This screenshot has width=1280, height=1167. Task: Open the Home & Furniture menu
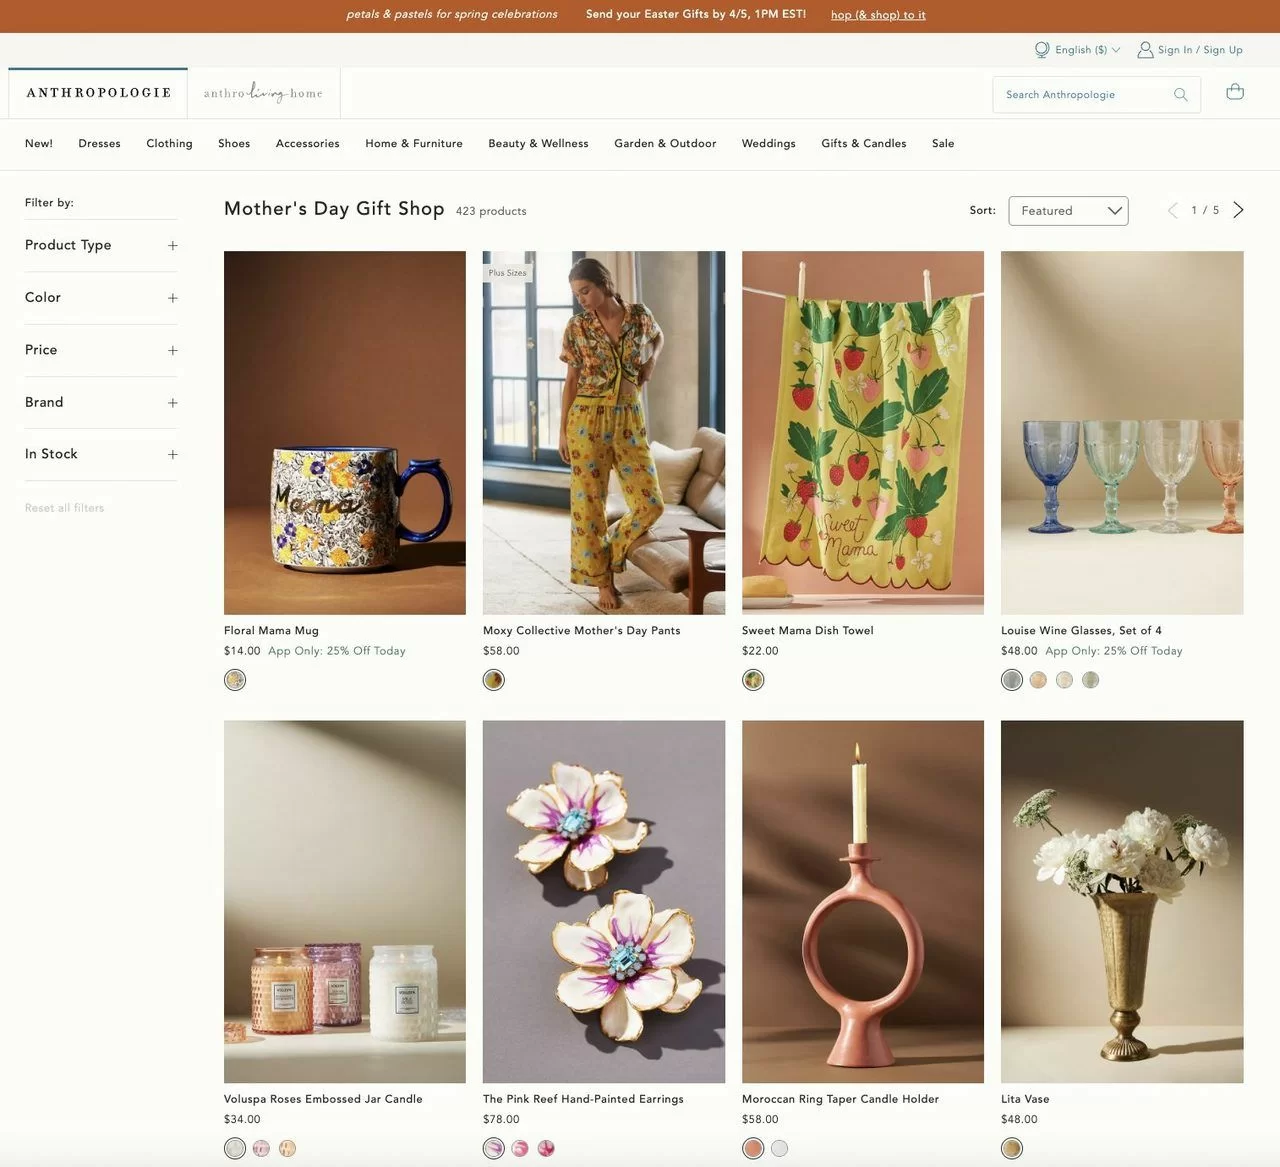click(414, 143)
